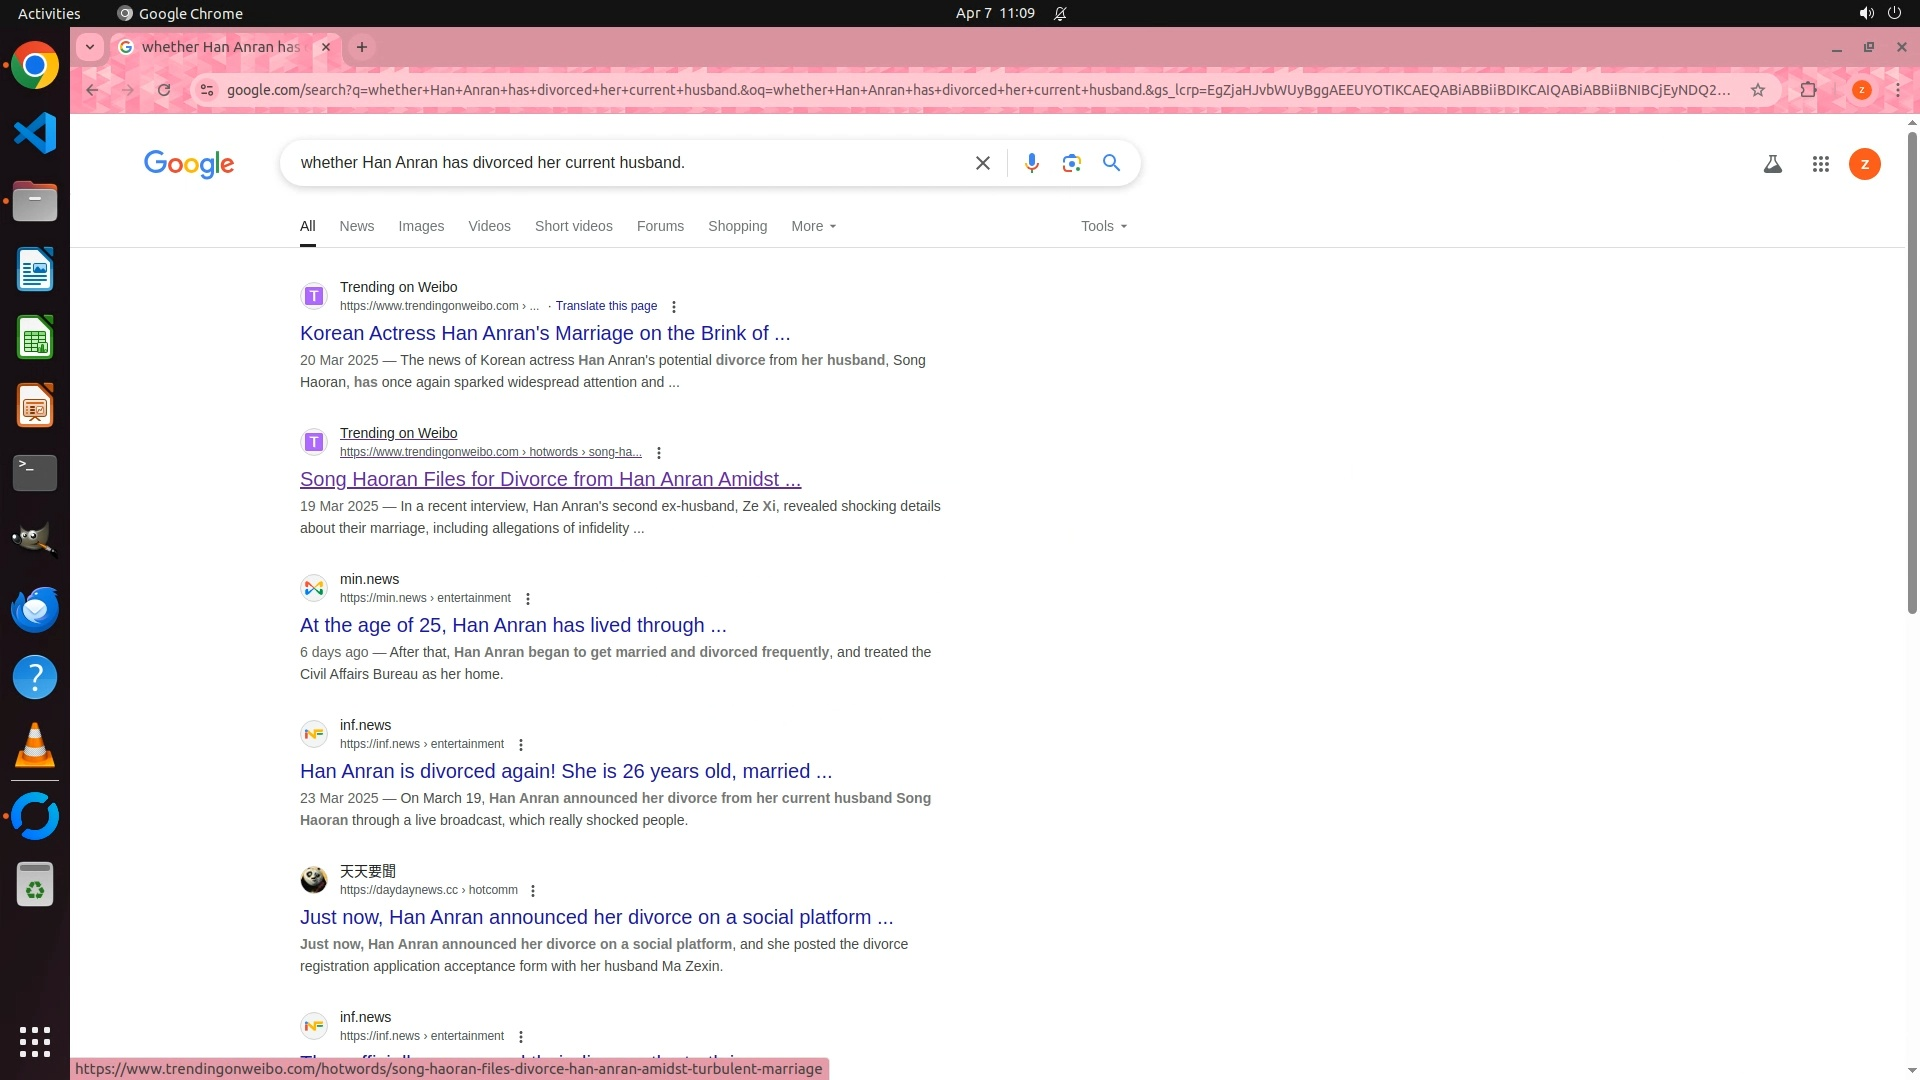
Task: Open Google Lens image search icon
Action: tap(1071, 163)
